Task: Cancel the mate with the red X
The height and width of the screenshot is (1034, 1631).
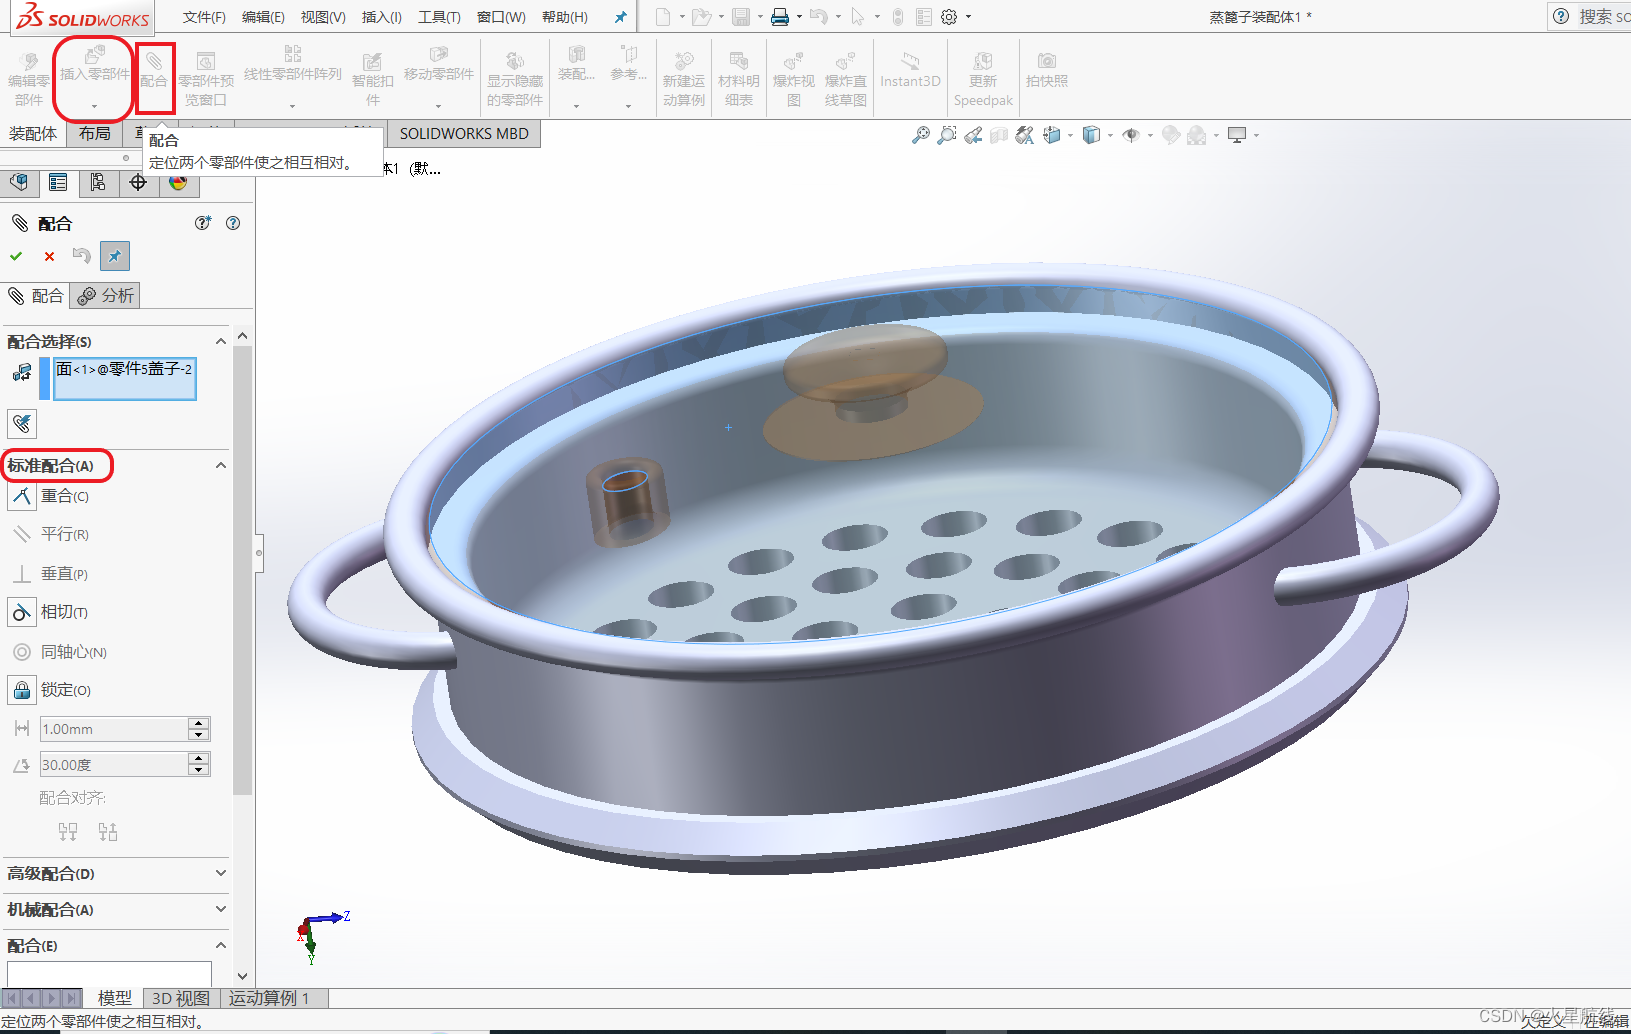Action: [x=49, y=256]
